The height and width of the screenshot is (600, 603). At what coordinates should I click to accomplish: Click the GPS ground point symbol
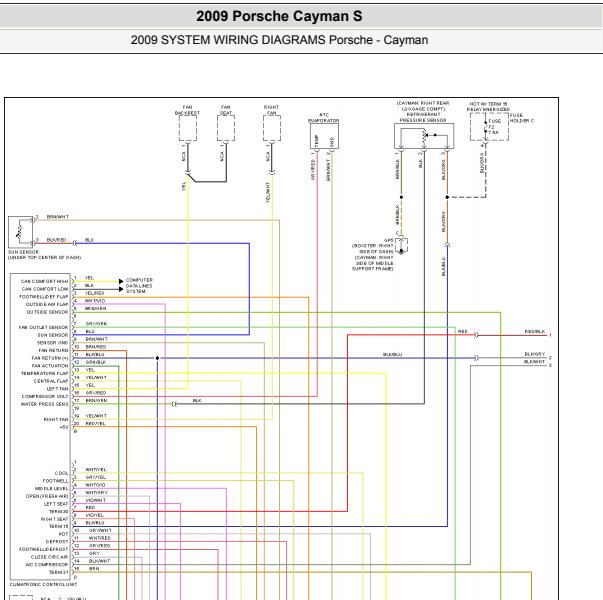coord(401,245)
